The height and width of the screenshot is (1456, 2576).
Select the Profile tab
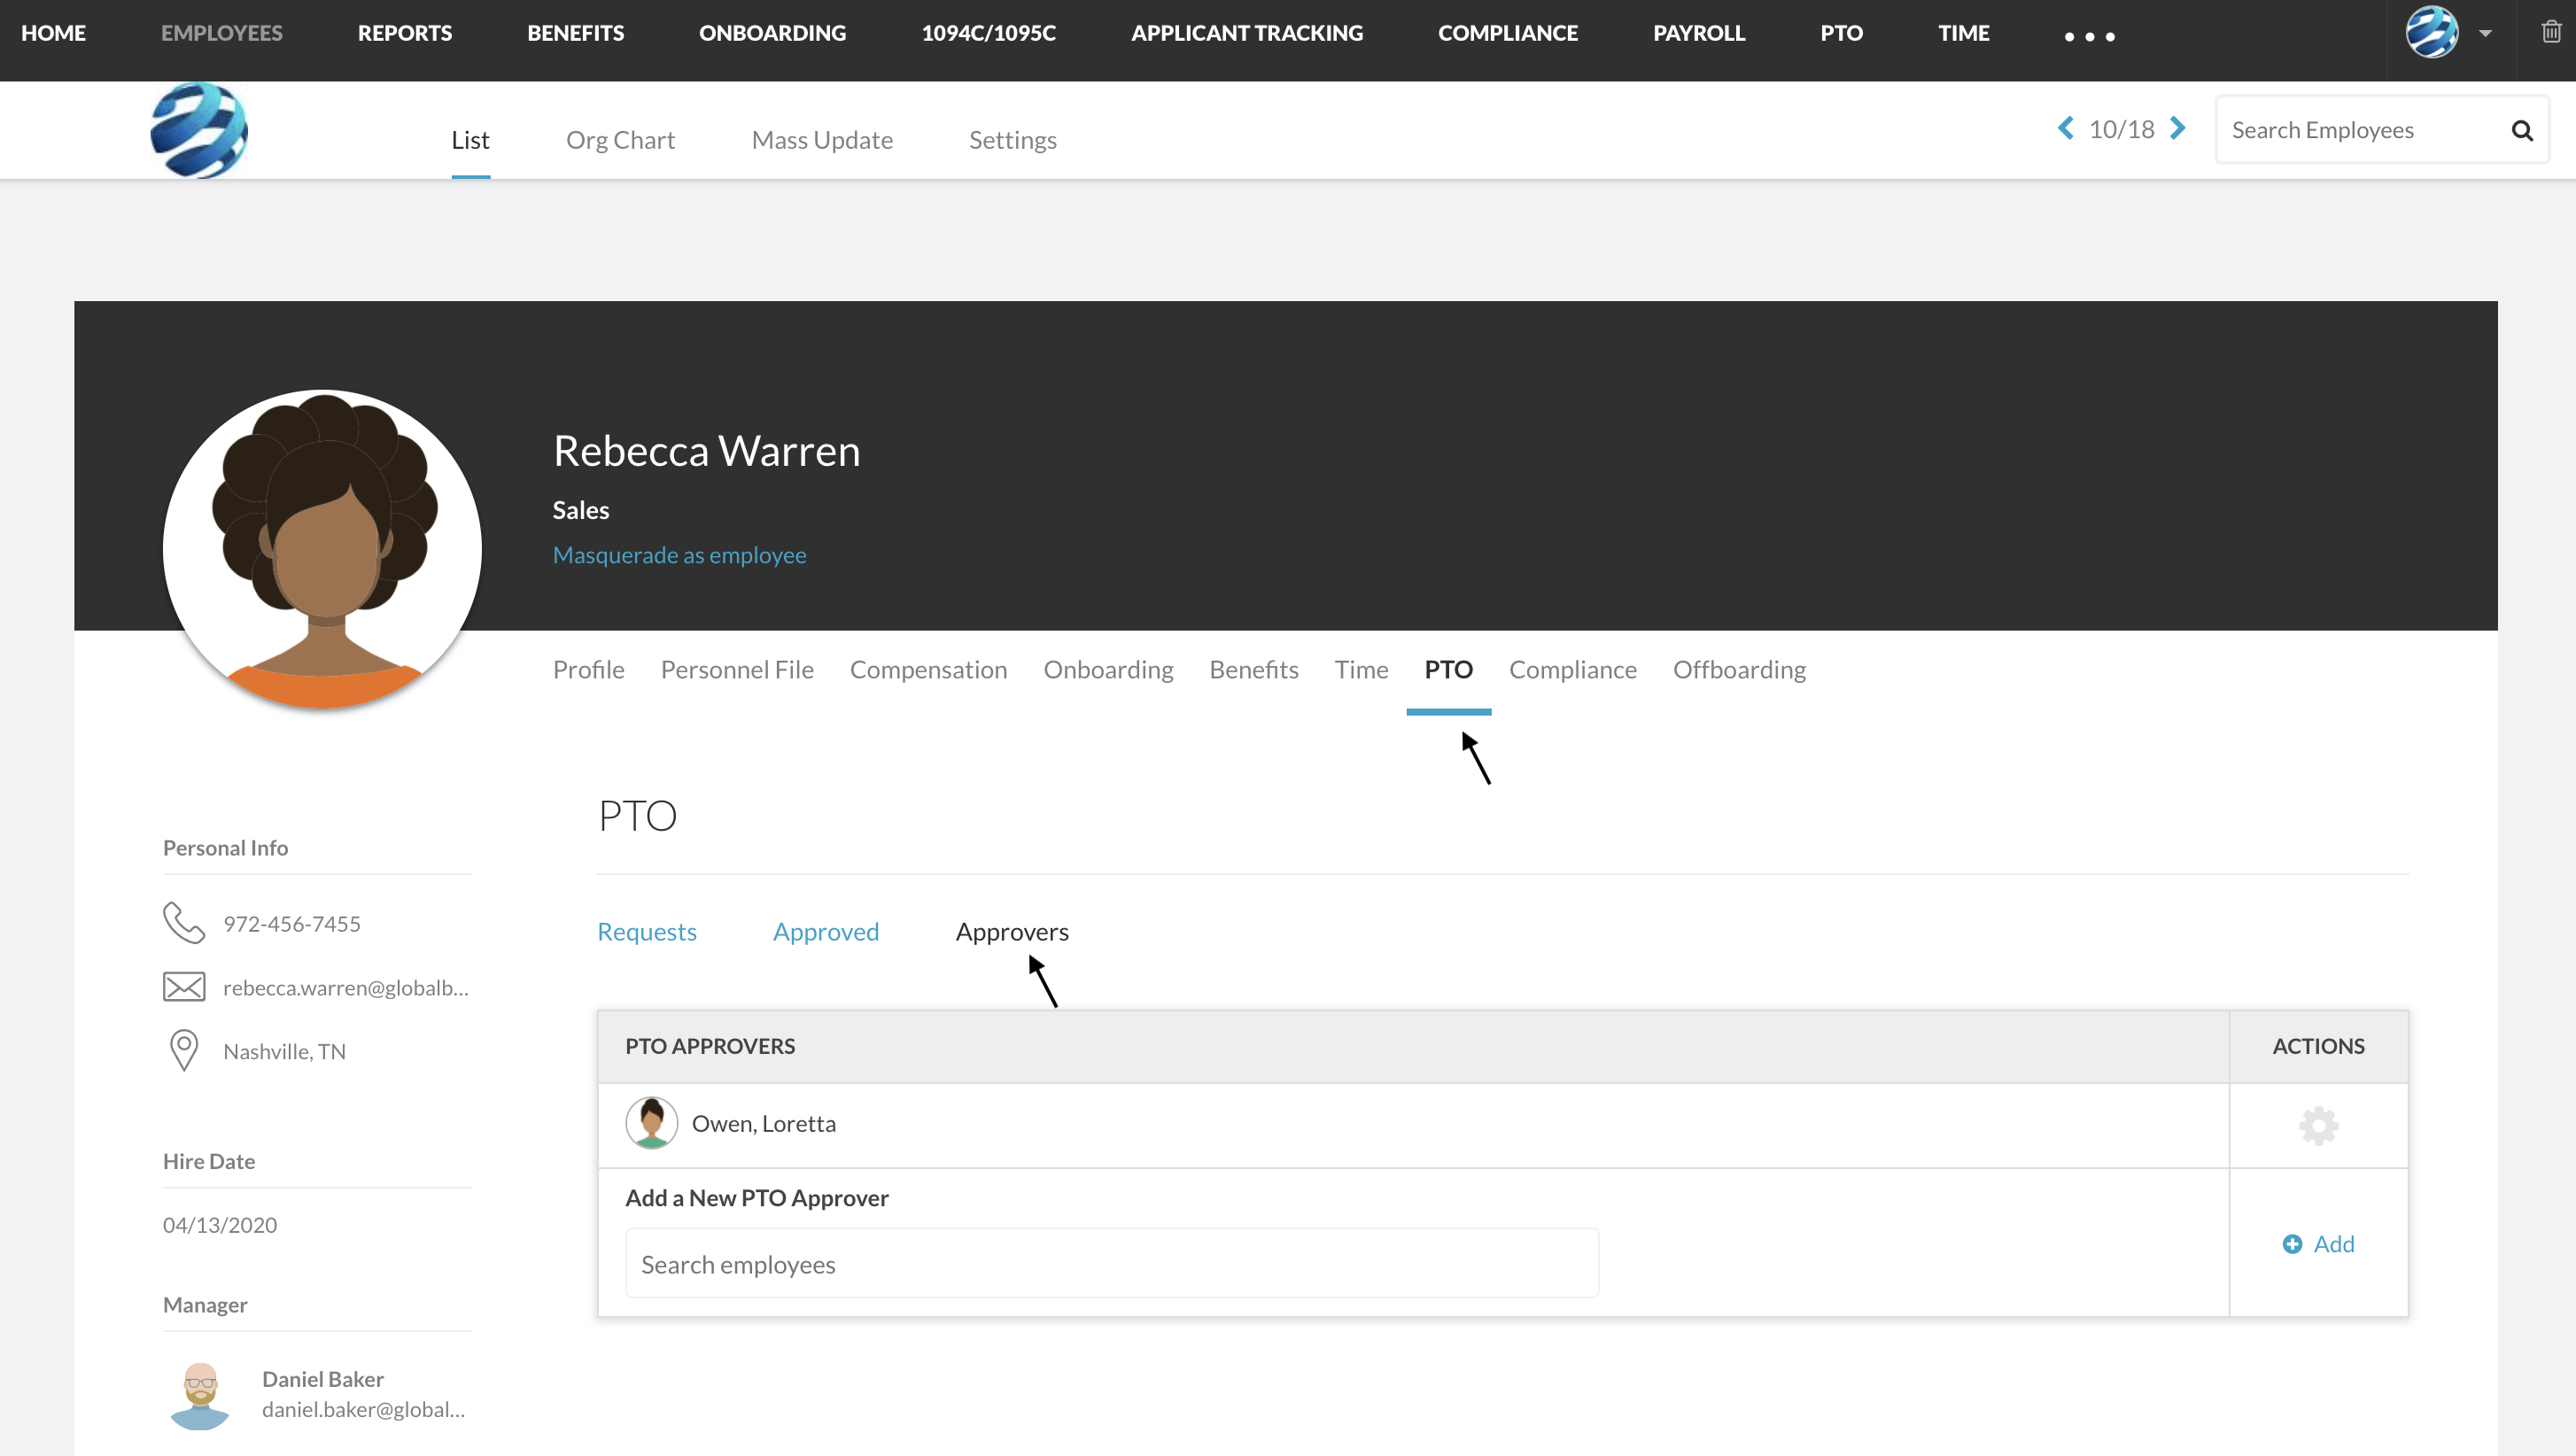(x=588, y=670)
